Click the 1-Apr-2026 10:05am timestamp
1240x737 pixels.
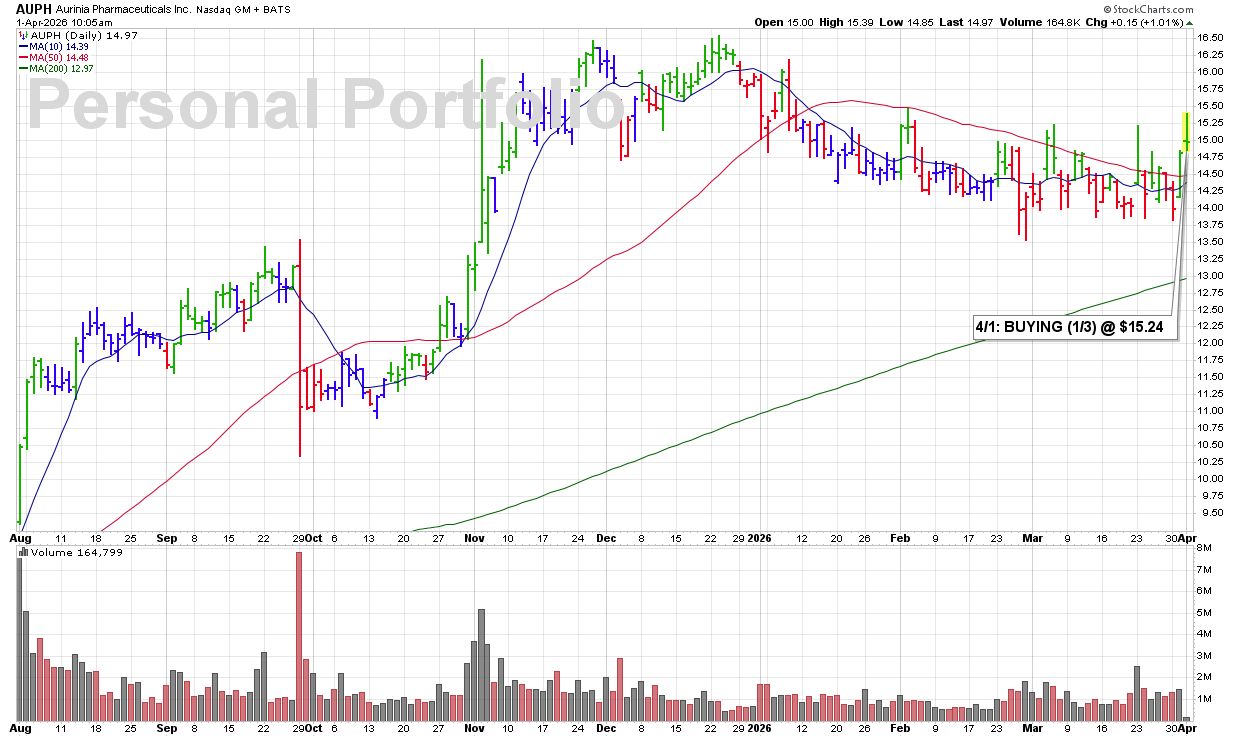(x=59, y=22)
